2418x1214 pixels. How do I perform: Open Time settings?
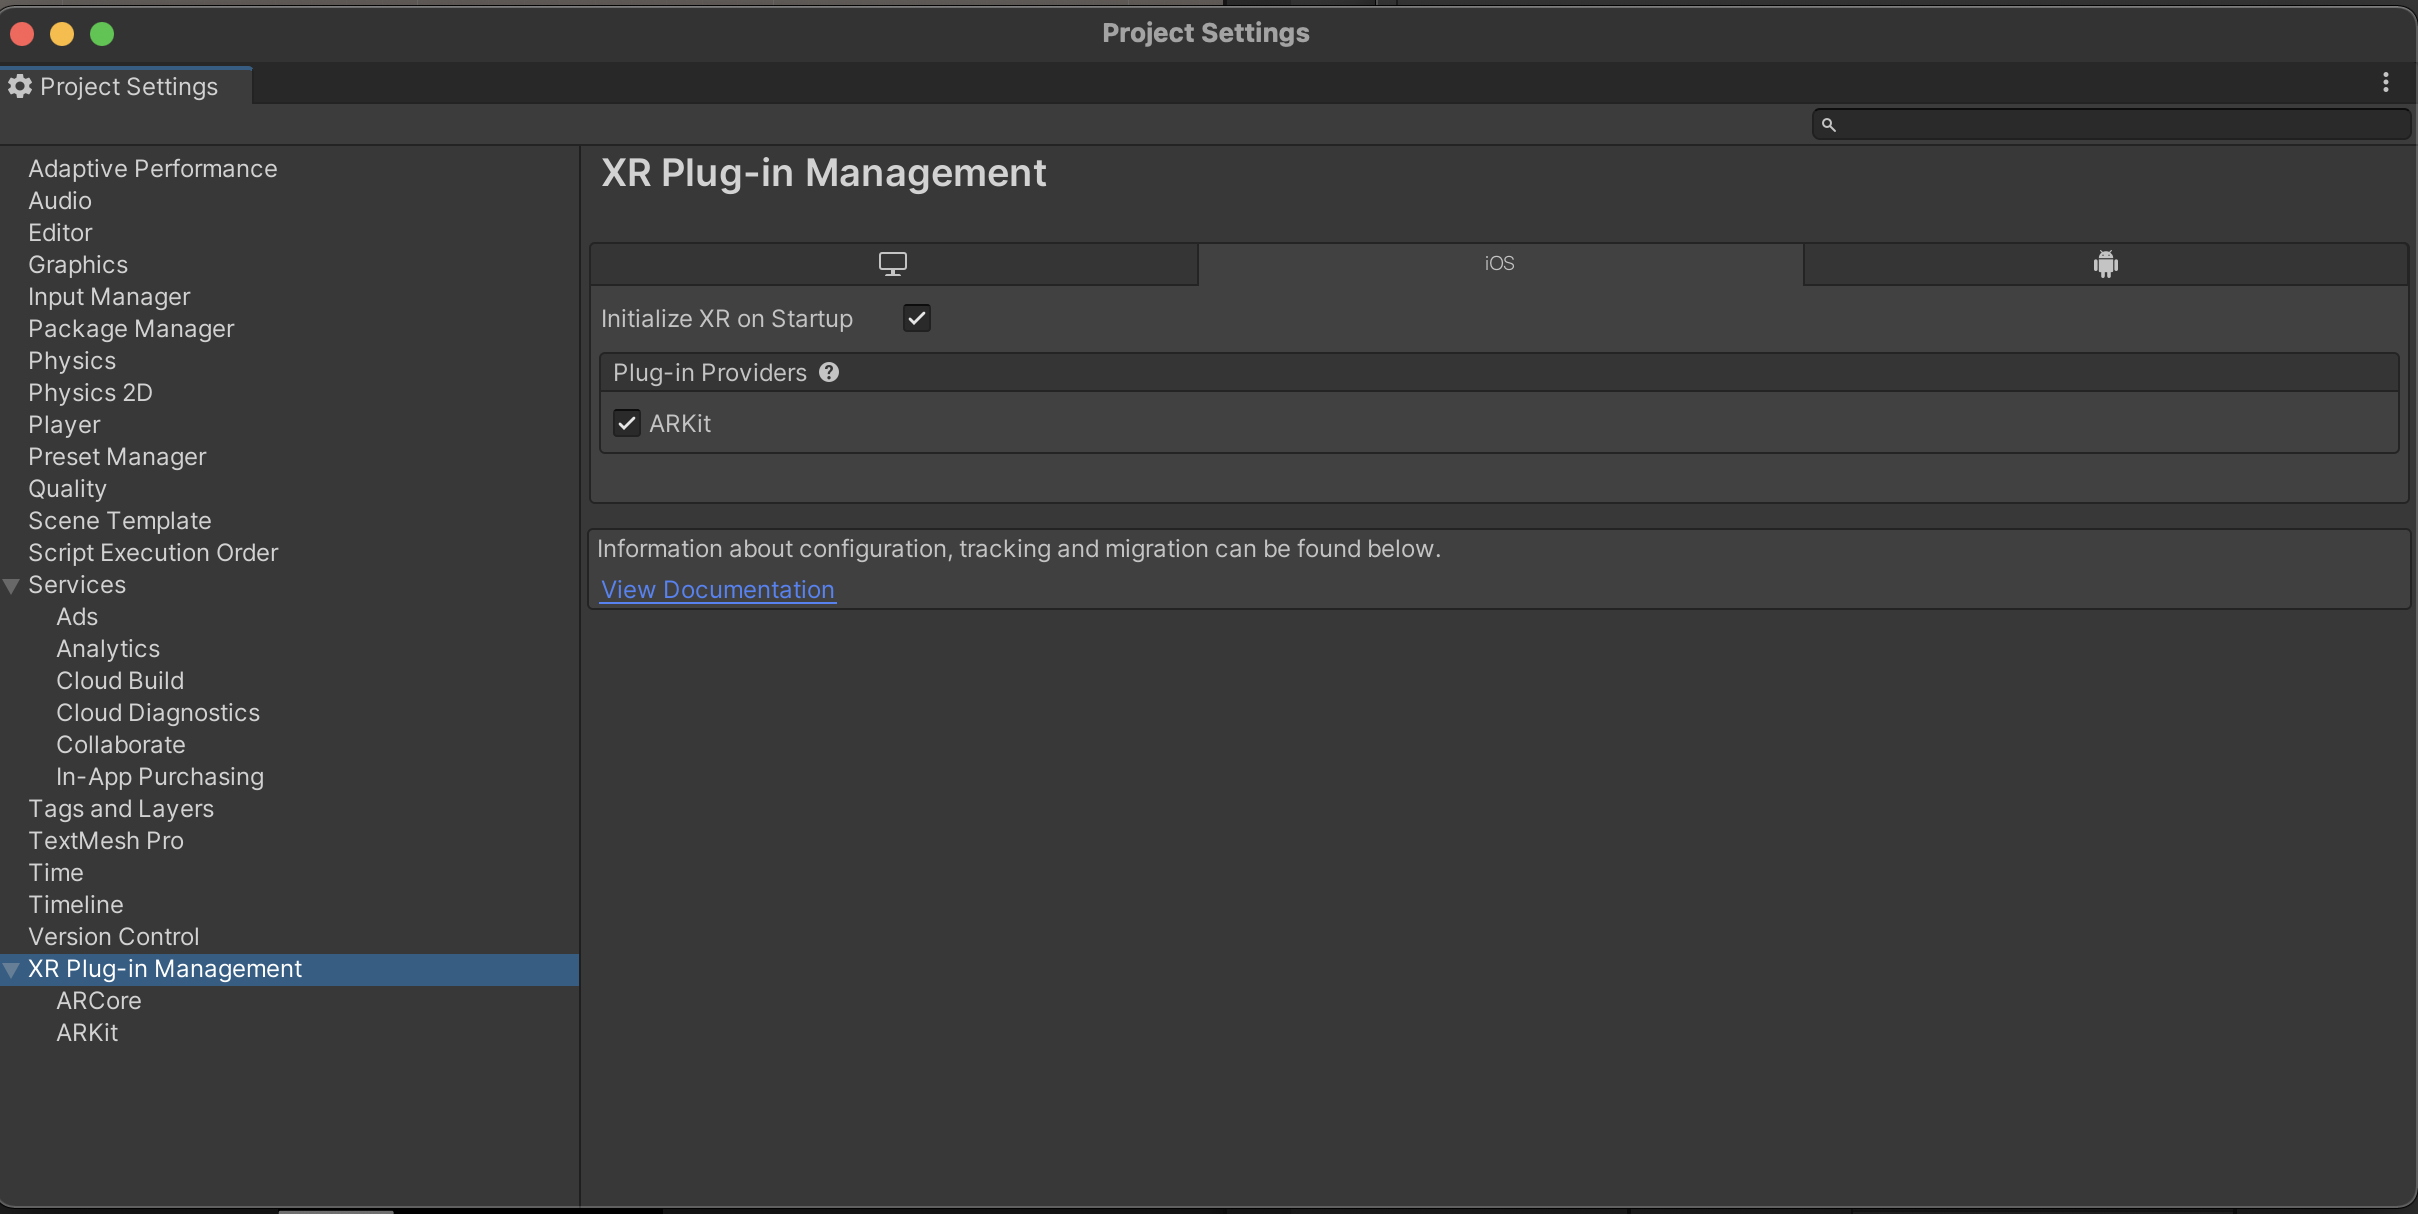[x=56, y=873]
